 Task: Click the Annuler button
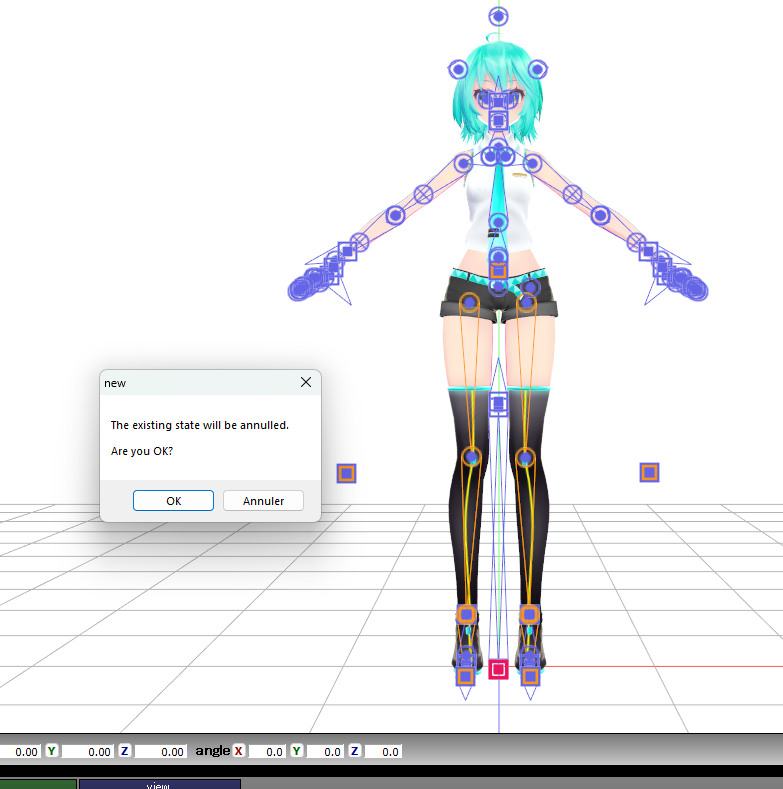click(263, 501)
